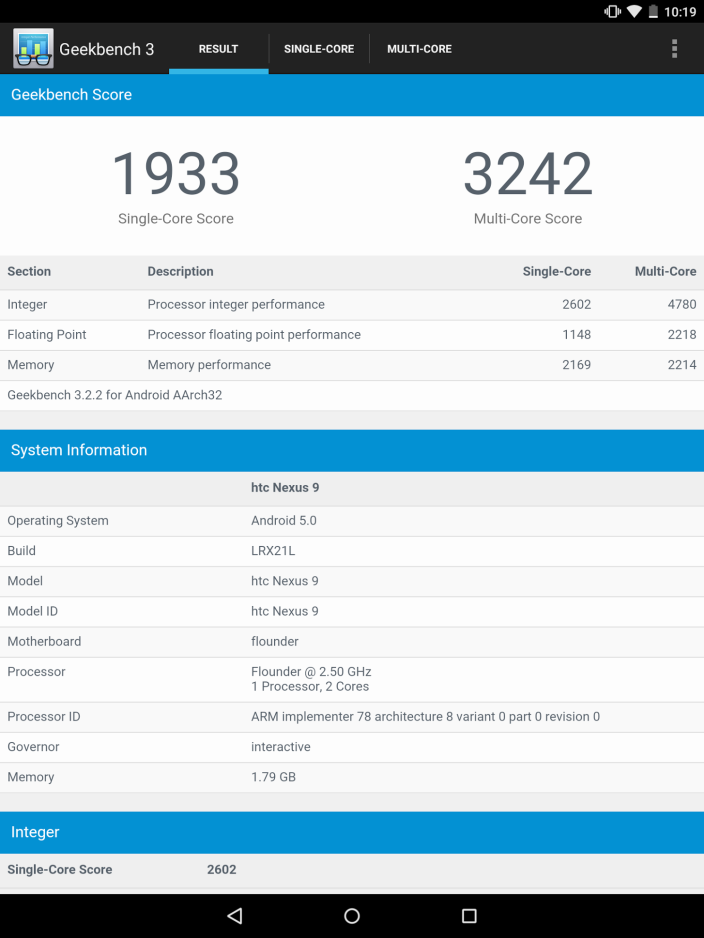Select the RESULT tab
The width and height of the screenshot is (704, 938).
pyautogui.click(x=218, y=49)
